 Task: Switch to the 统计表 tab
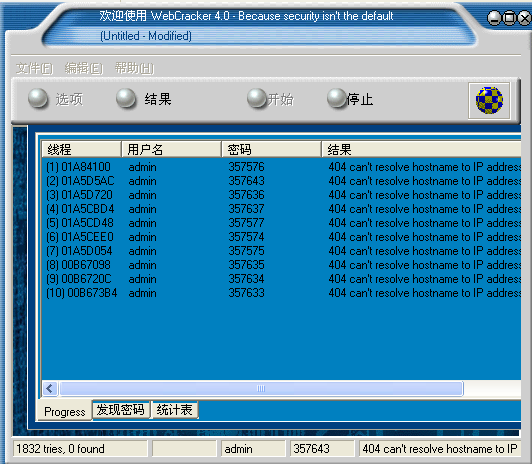coord(174,410)
